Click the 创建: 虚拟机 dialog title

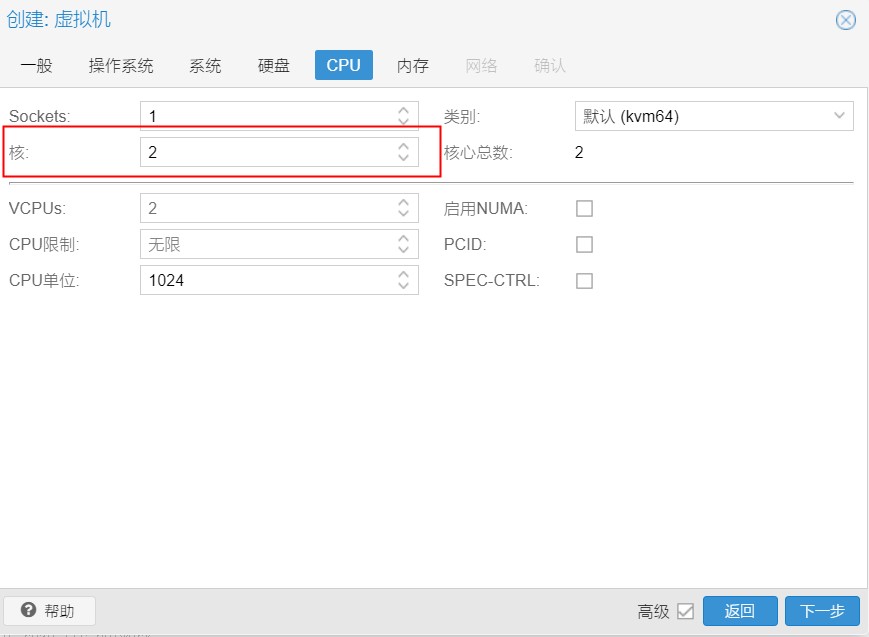[59, 19]
